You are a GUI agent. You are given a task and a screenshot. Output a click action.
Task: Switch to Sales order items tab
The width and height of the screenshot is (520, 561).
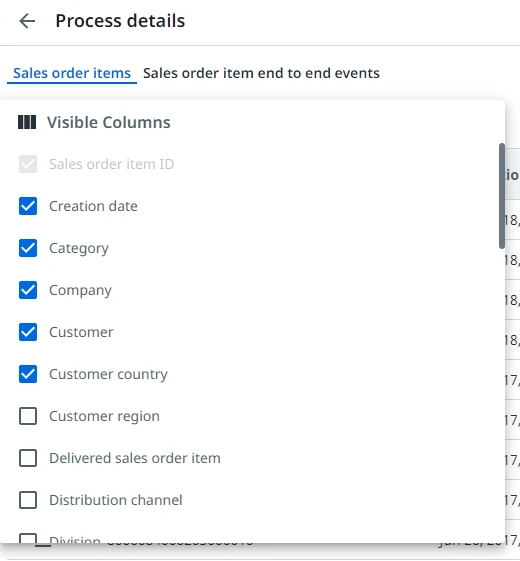(72, 73)
